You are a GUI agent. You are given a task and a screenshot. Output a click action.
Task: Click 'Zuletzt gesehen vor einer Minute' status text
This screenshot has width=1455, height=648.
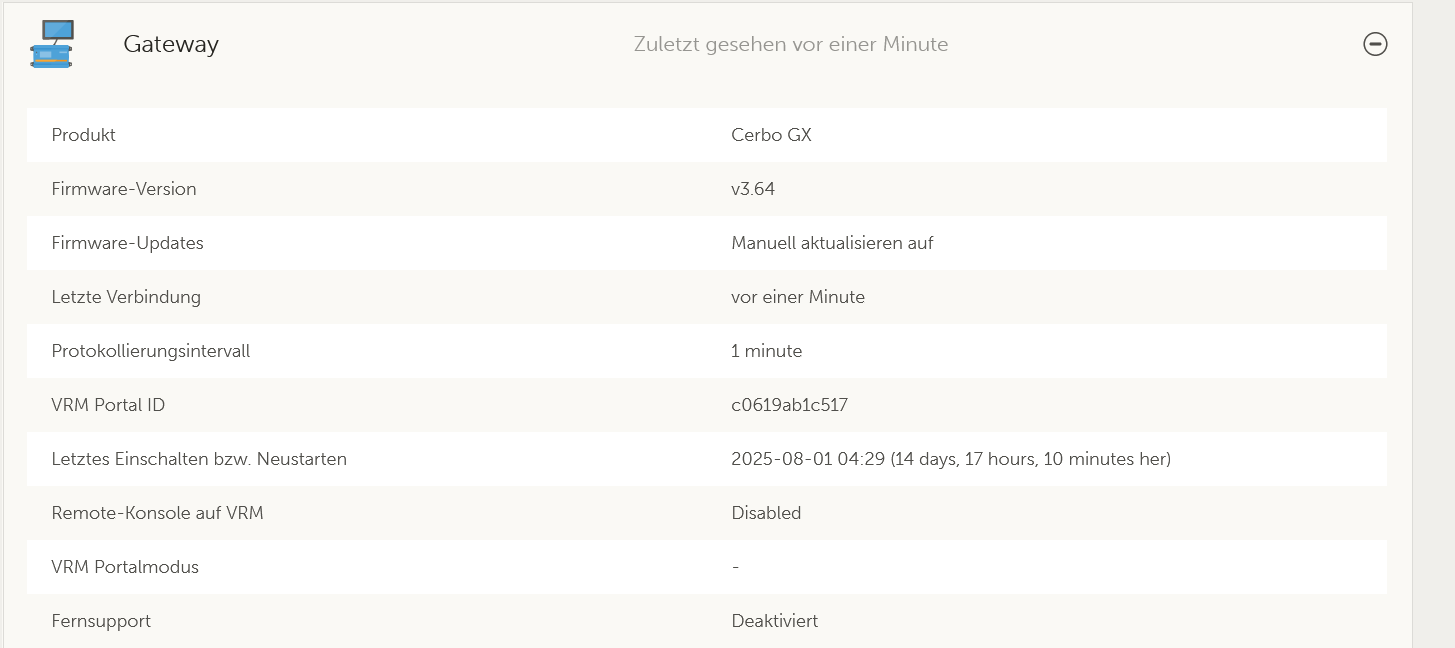coord(790,44)
